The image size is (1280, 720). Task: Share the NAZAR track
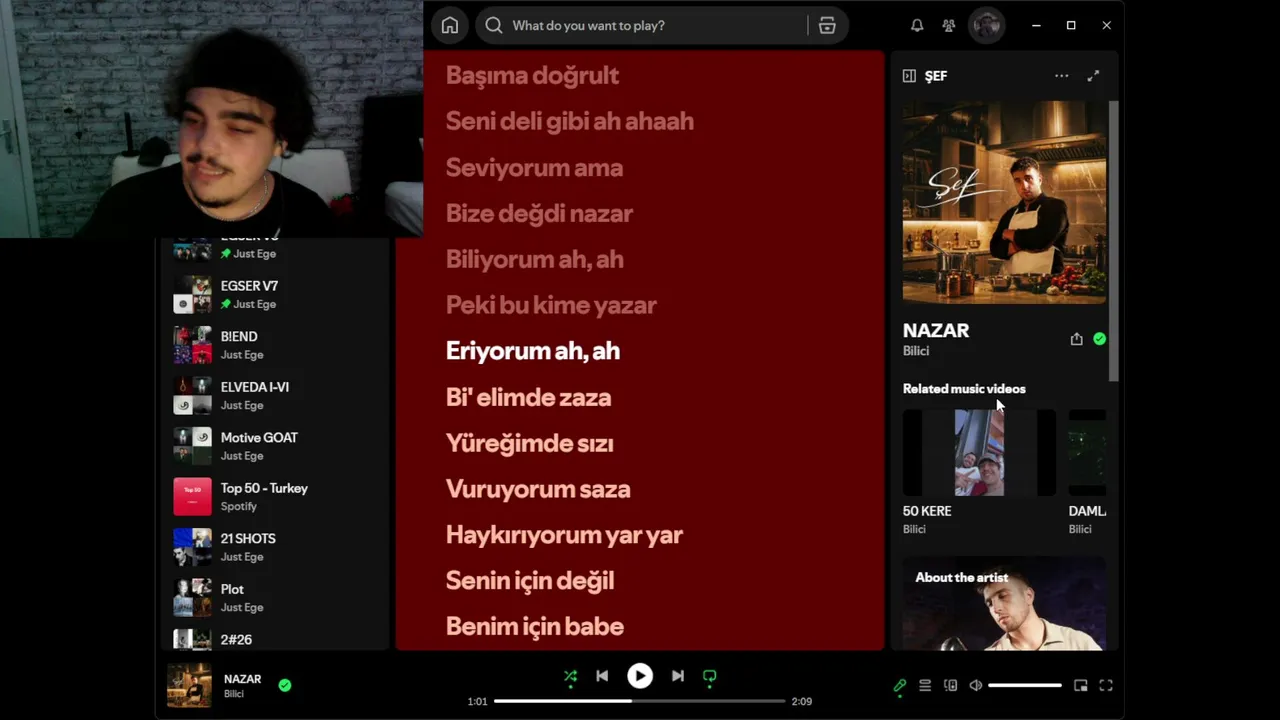(x=1077, y=339)
